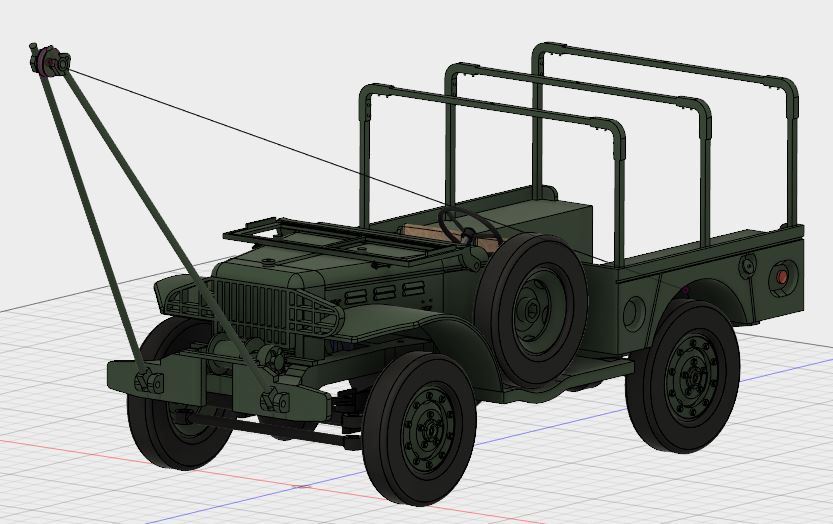Select the red tail light on rear body
This screenshot has height=524, width=833.
[x=783, y=276]
